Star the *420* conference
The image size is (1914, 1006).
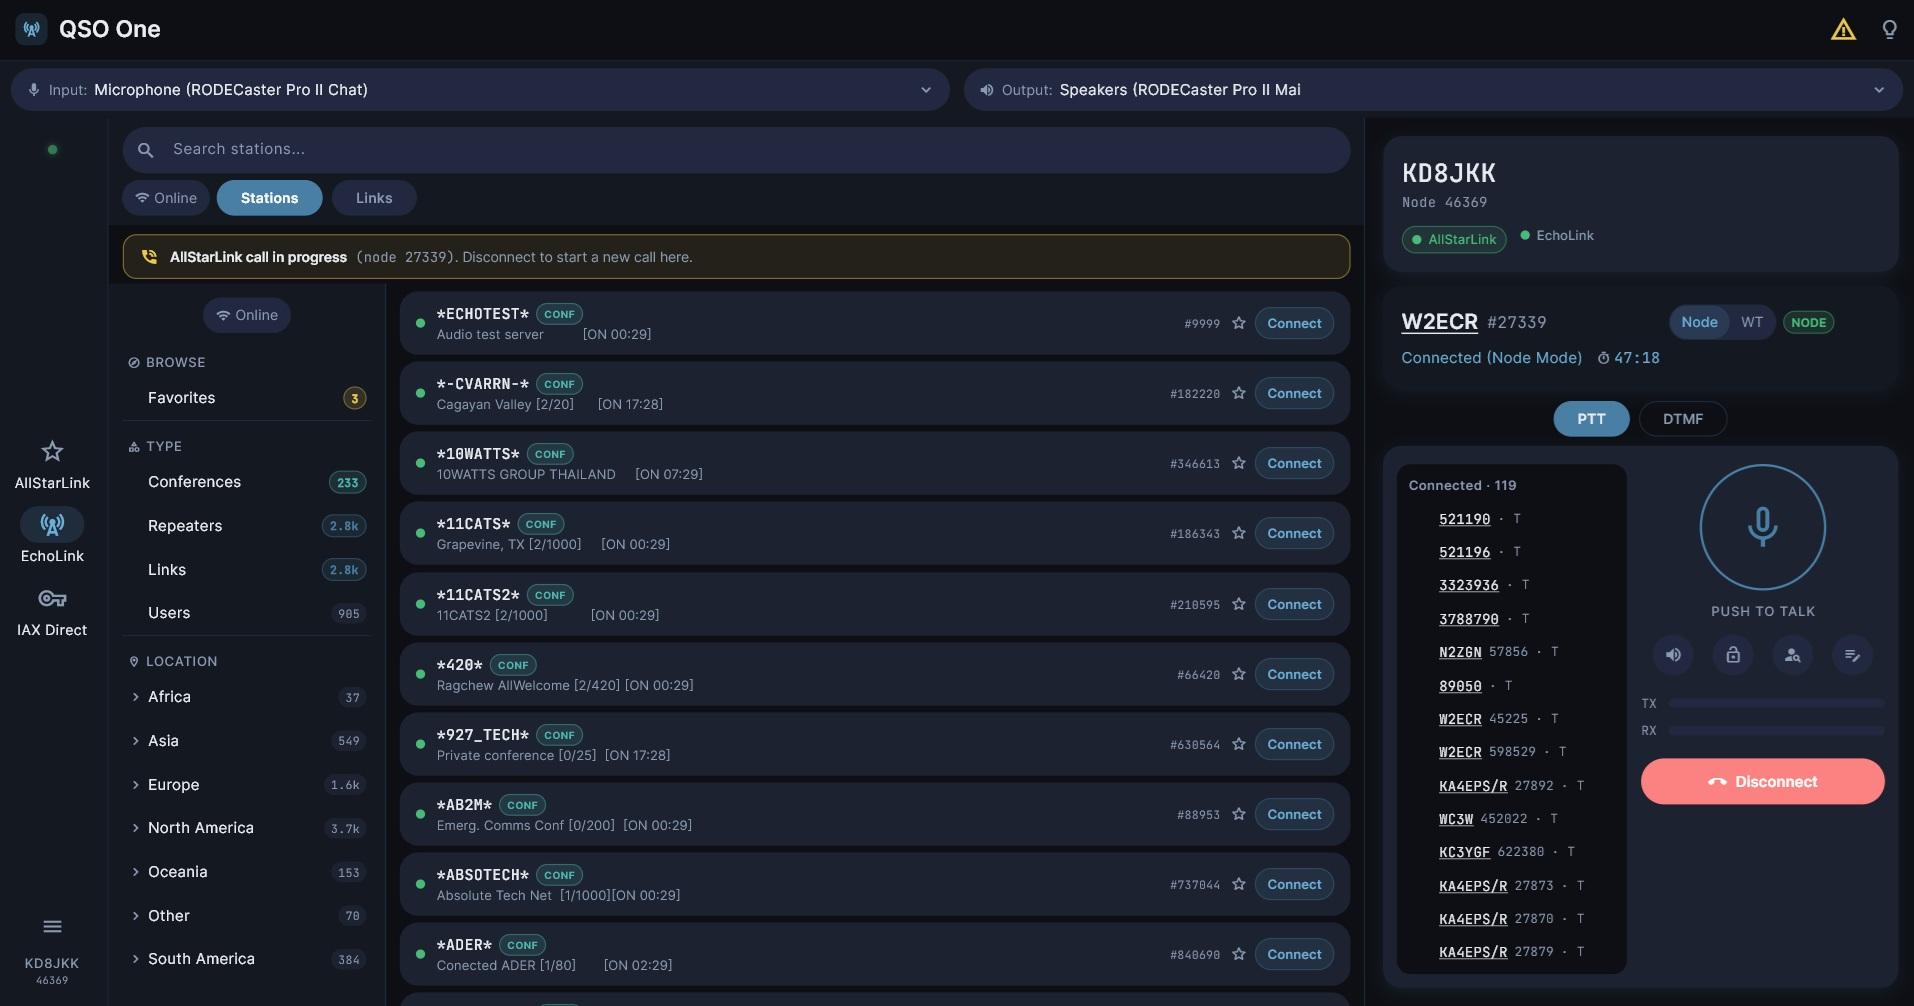coord(1239,674)
